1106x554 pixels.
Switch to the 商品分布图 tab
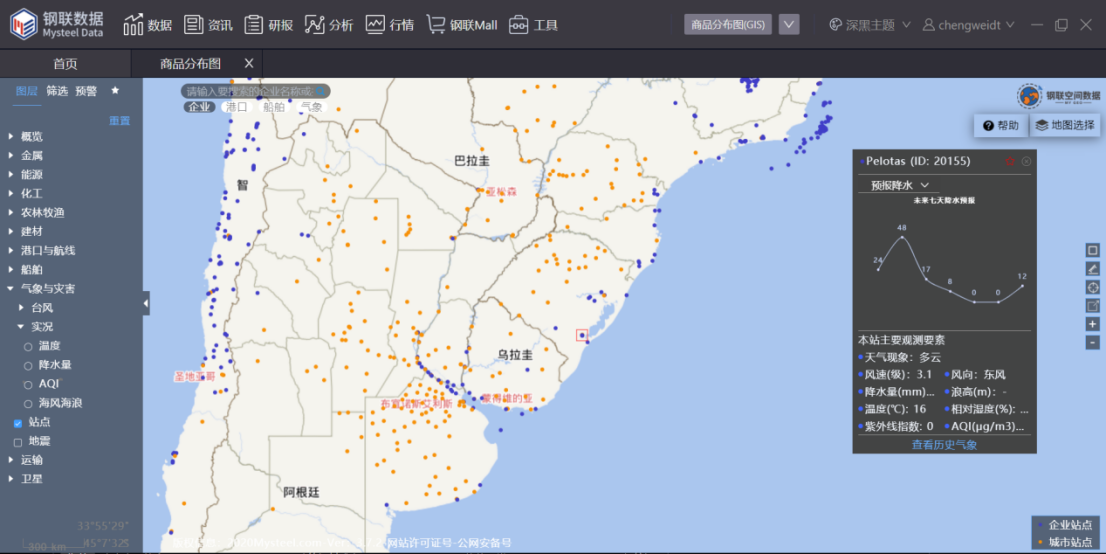point(190,64)
